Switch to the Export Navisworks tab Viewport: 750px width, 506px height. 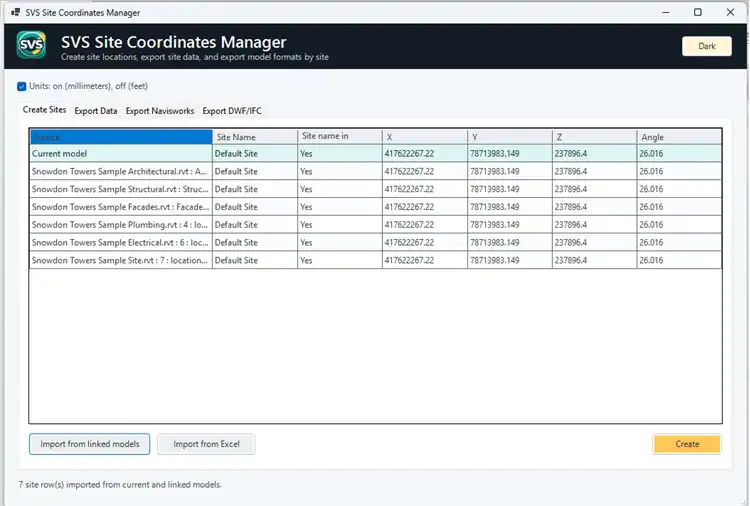point(160,110)
